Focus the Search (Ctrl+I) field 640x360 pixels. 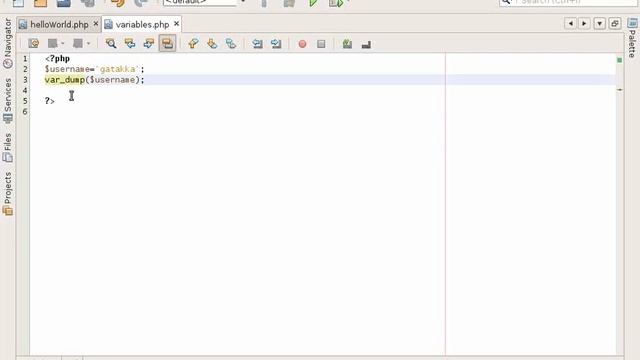(568, 3)
